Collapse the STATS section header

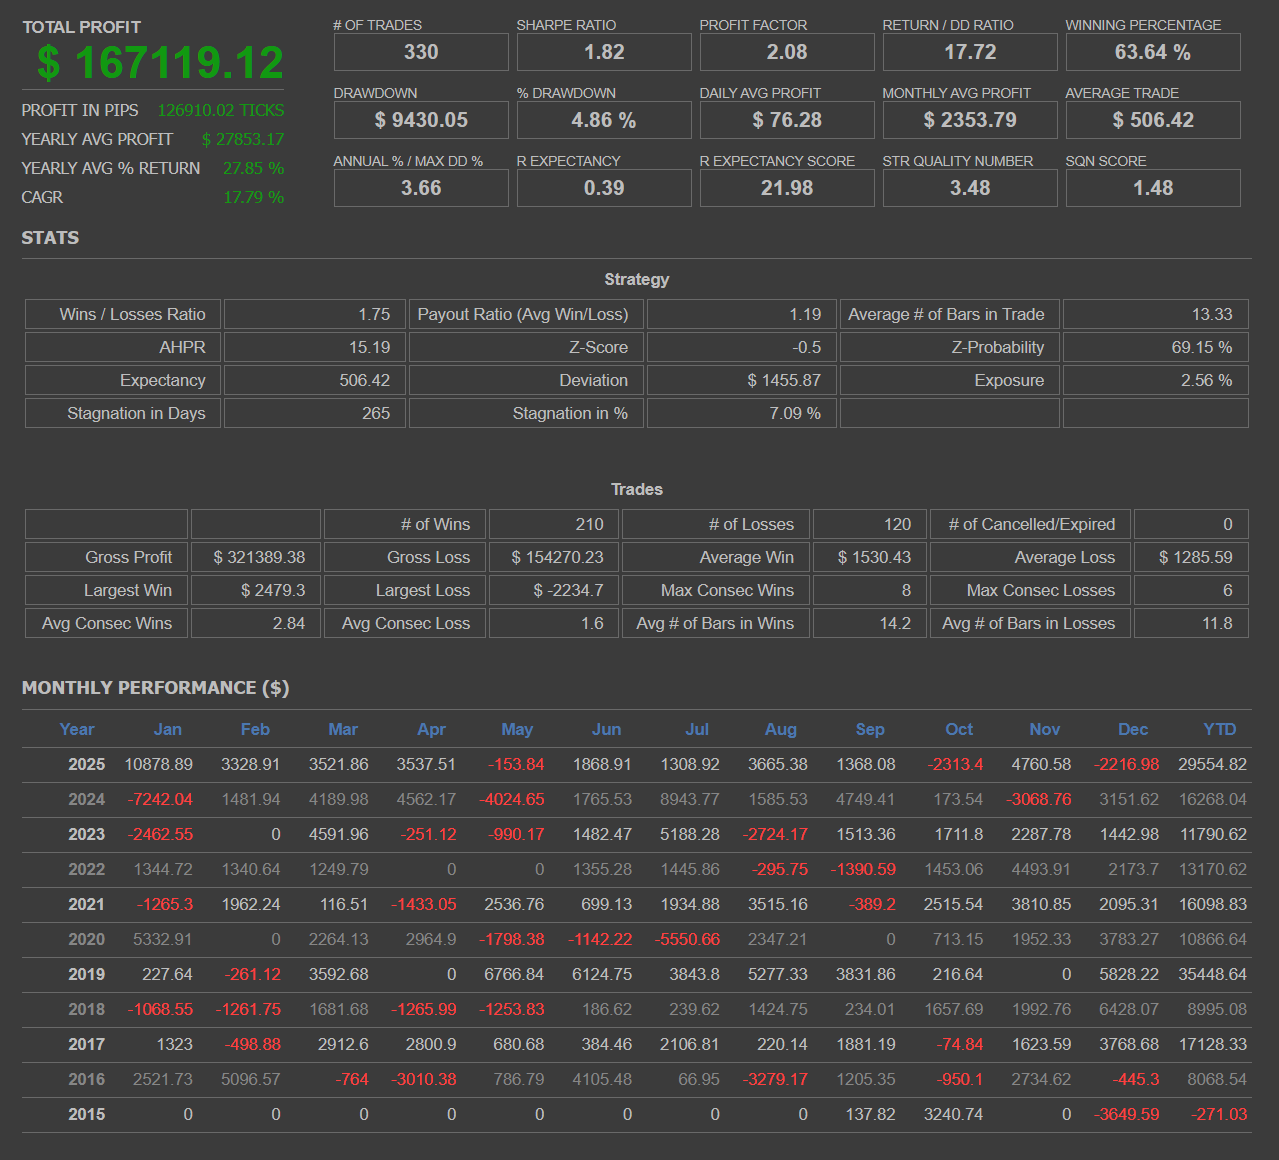50,238
